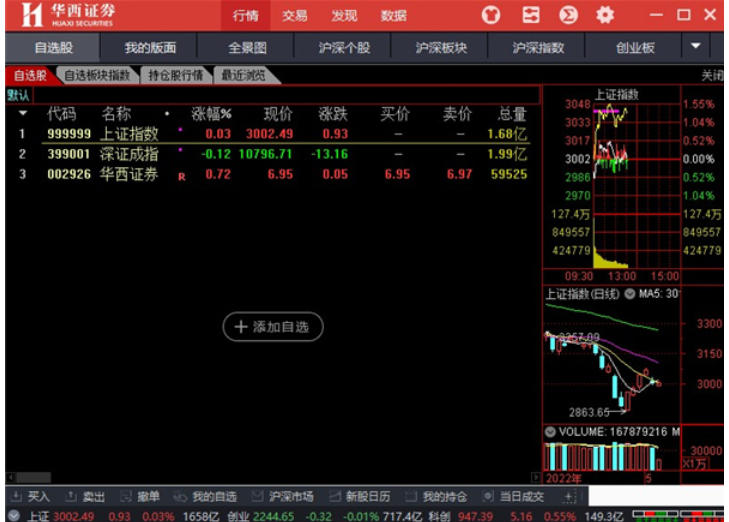
Task: Open the skin theme shirt icon
Action: click(491, 15)
